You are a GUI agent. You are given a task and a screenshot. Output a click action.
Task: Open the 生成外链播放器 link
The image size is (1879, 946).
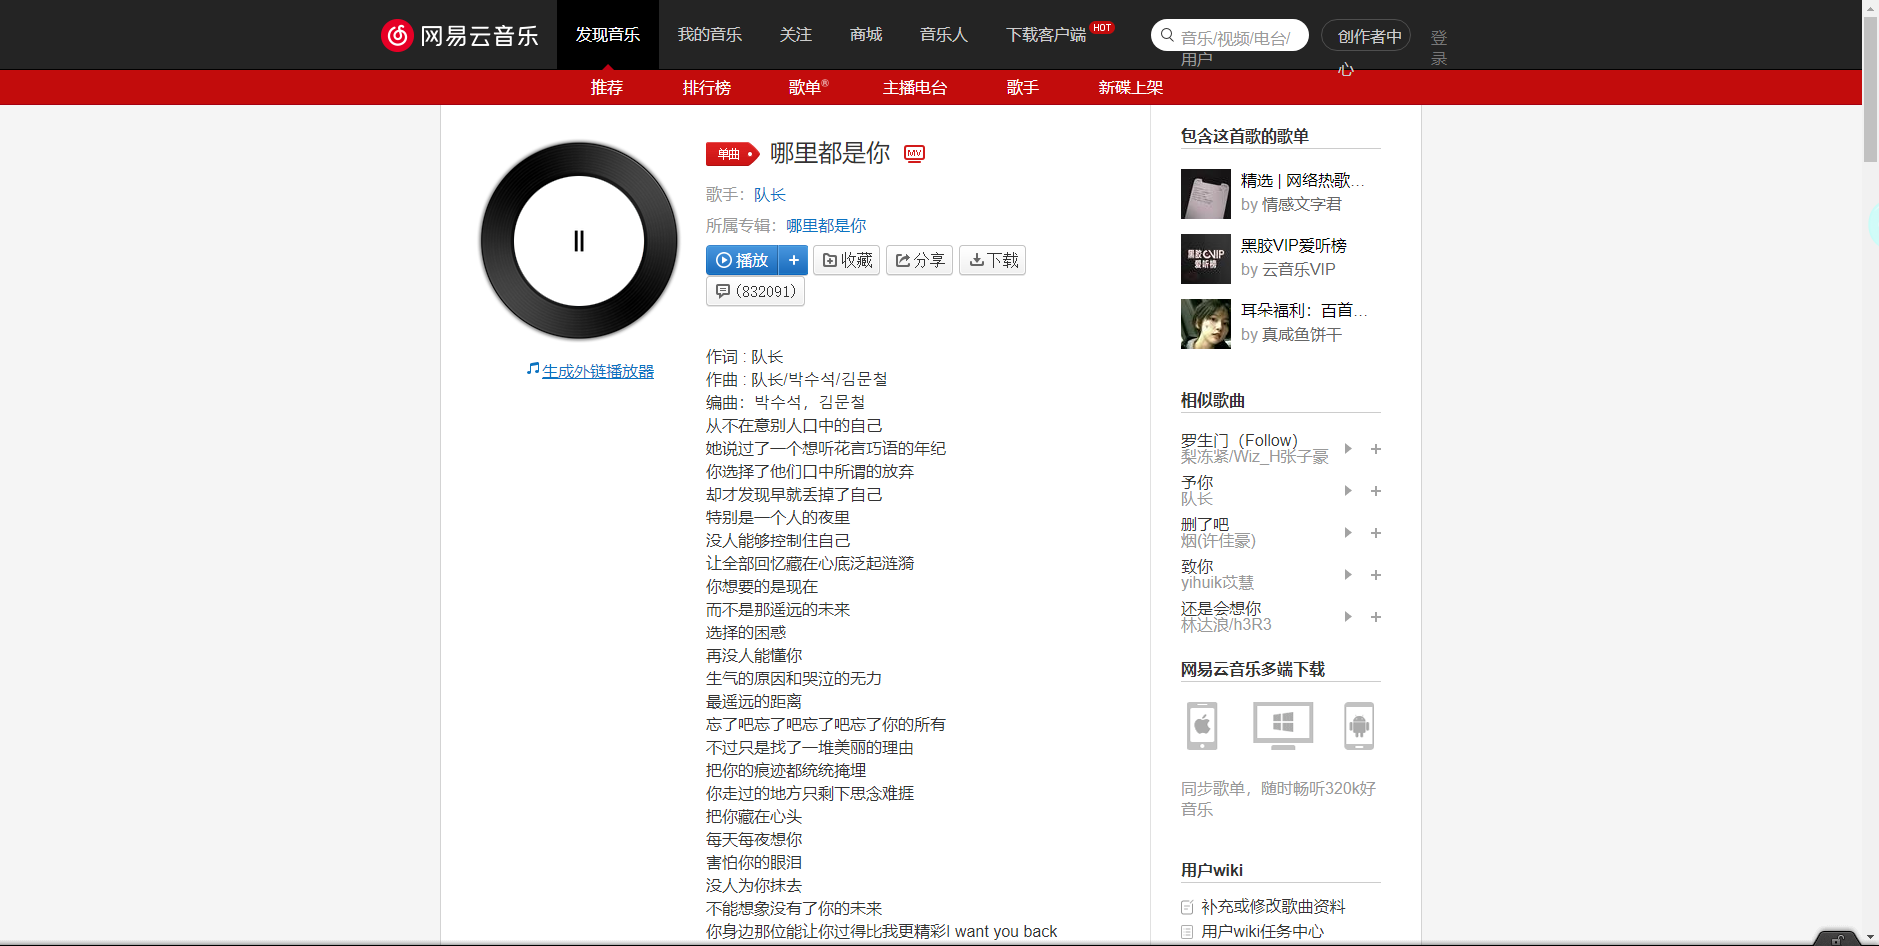pos(597,370)
